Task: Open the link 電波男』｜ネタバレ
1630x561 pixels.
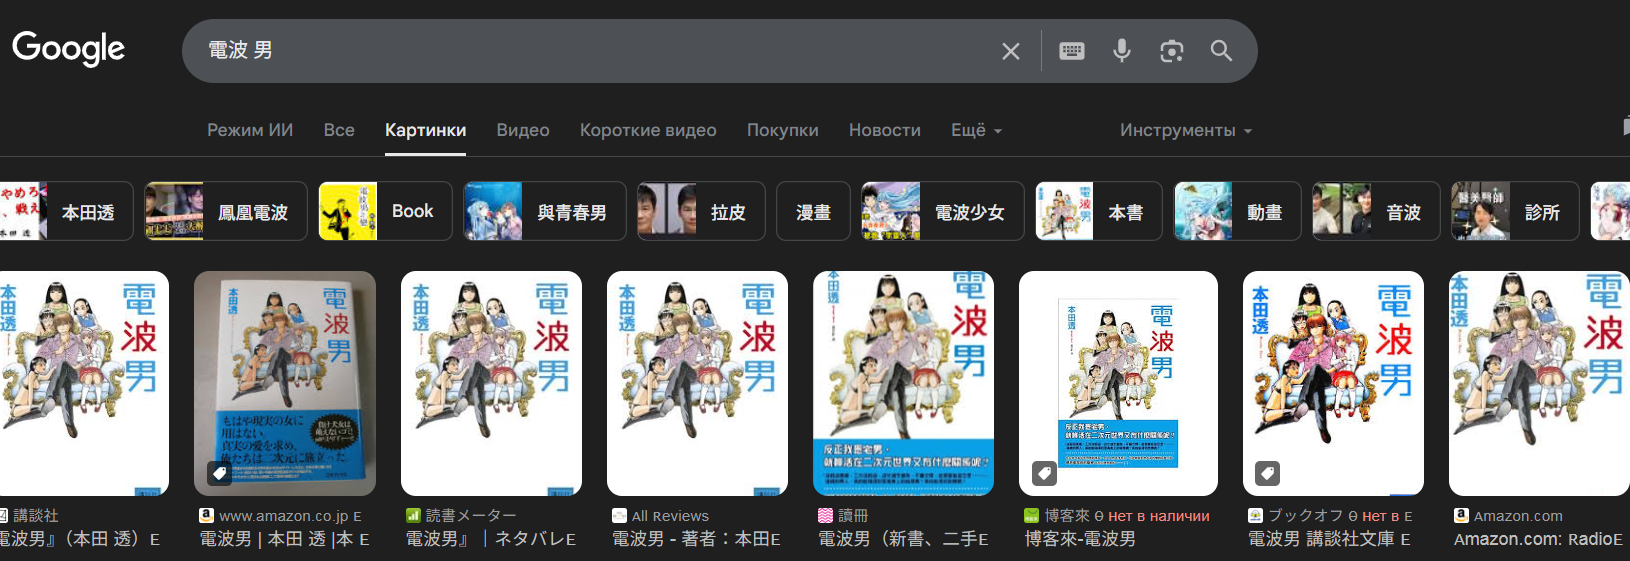Action: click(490, 539)
